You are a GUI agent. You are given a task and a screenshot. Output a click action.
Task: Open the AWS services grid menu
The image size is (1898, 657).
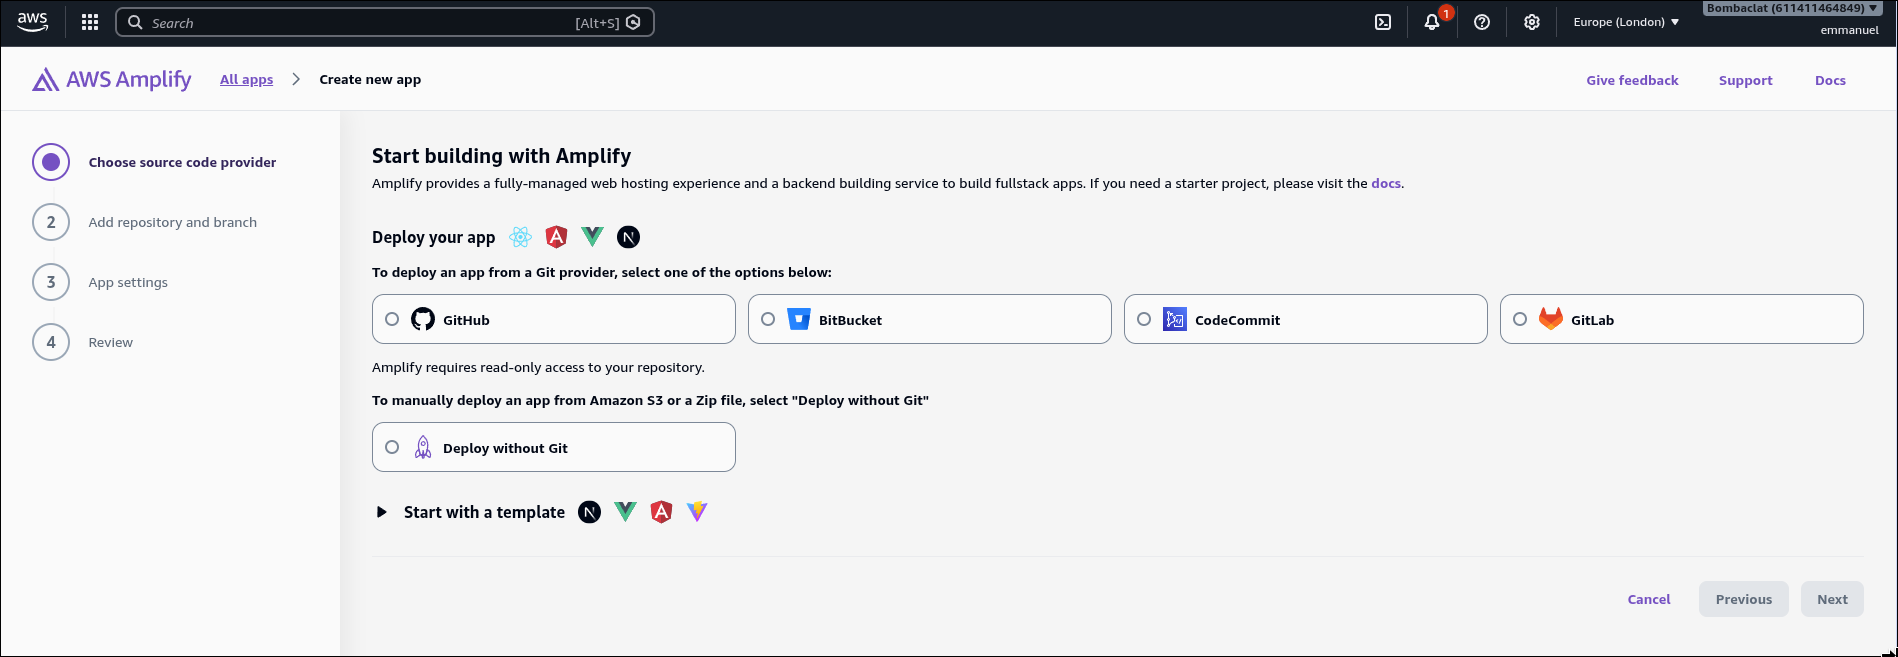[90, 22]
